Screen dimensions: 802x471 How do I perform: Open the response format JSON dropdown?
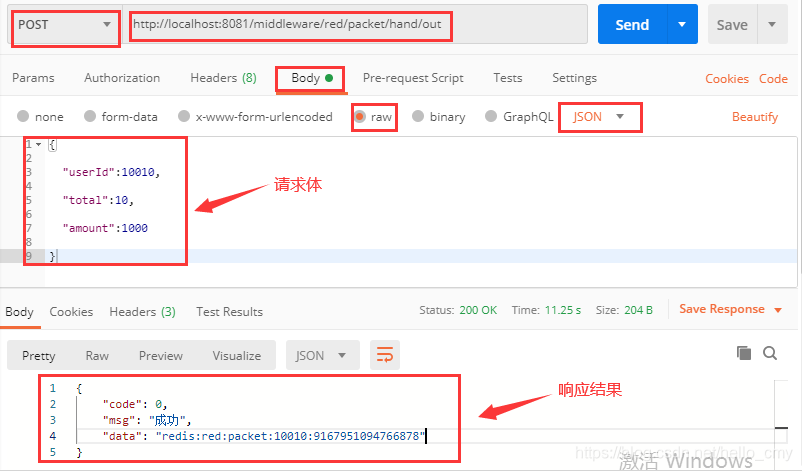(x=322, y=355)
